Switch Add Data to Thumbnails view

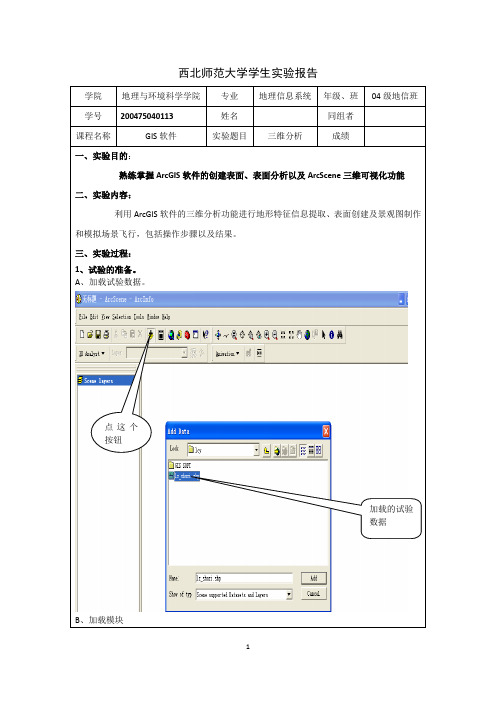tap(318, 450)
